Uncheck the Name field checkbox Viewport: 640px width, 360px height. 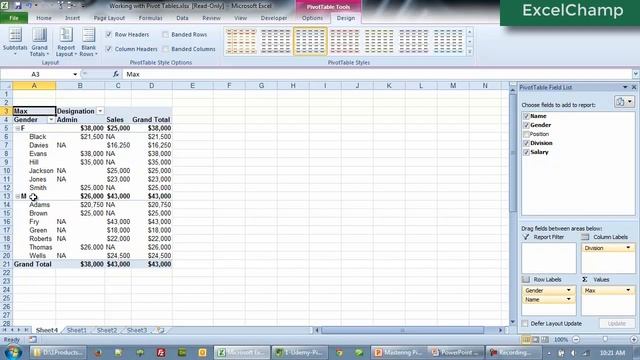526,116
